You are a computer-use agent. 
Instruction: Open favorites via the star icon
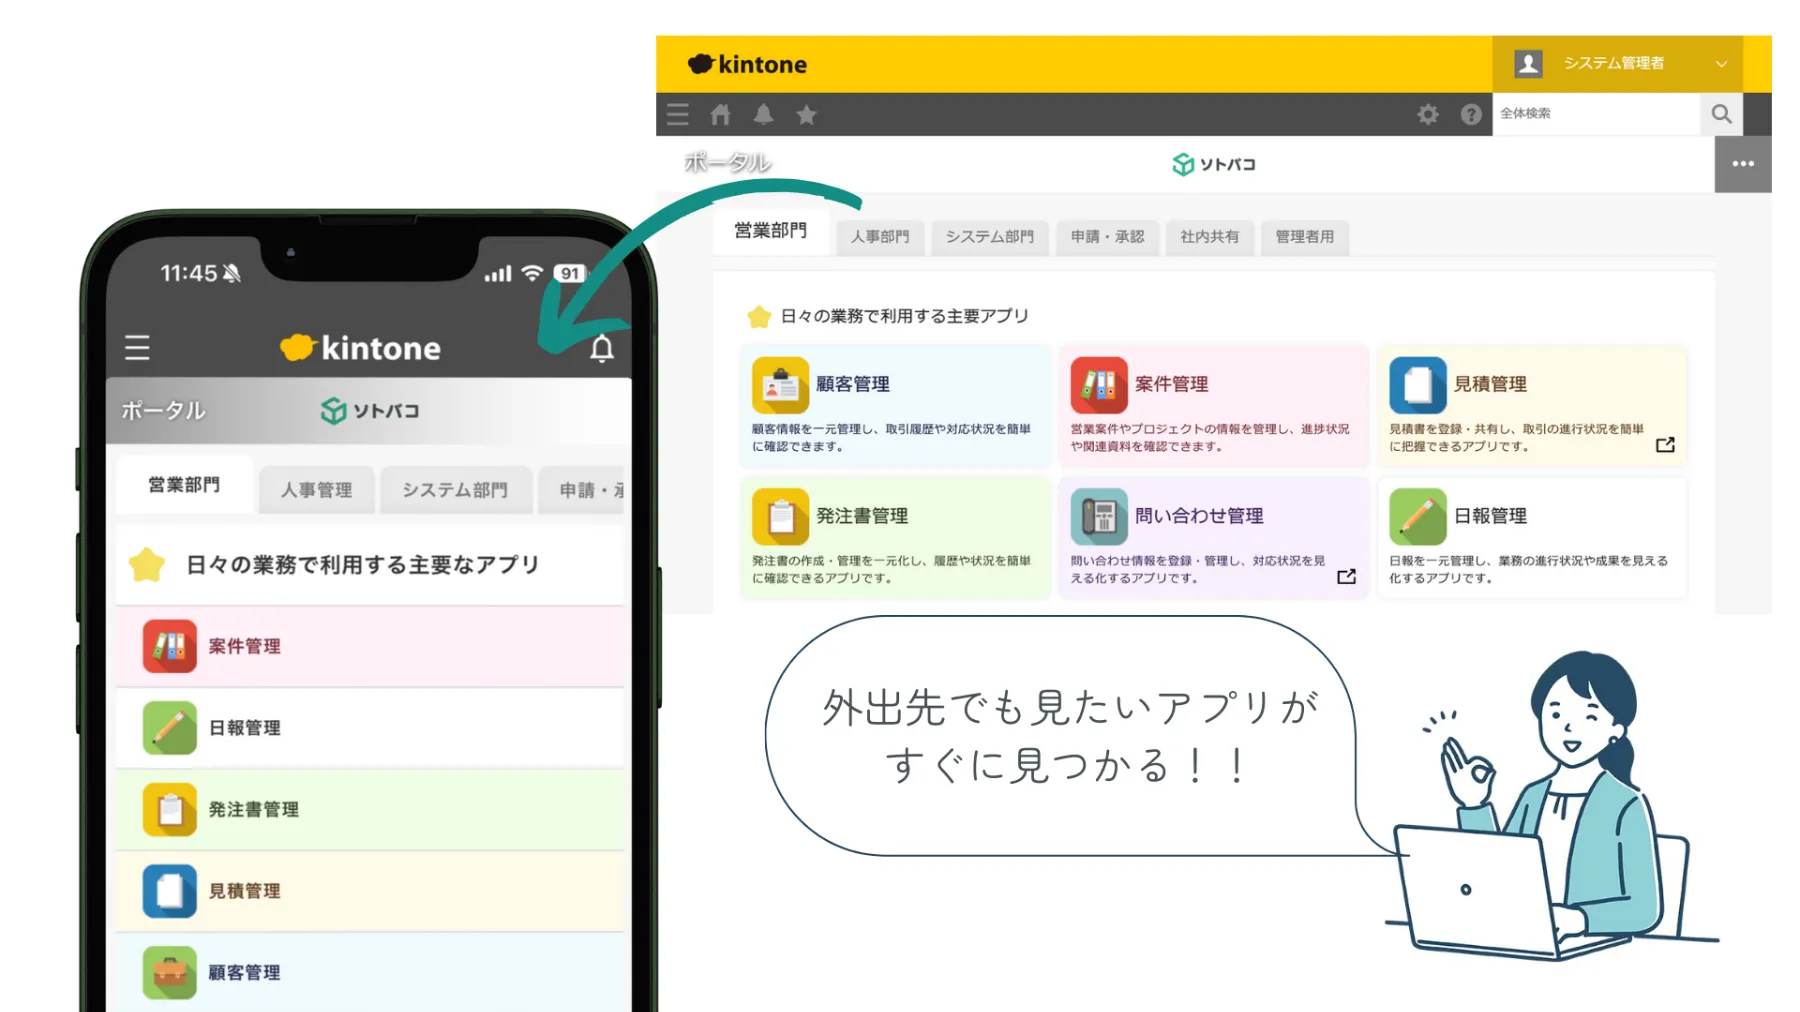806,114
